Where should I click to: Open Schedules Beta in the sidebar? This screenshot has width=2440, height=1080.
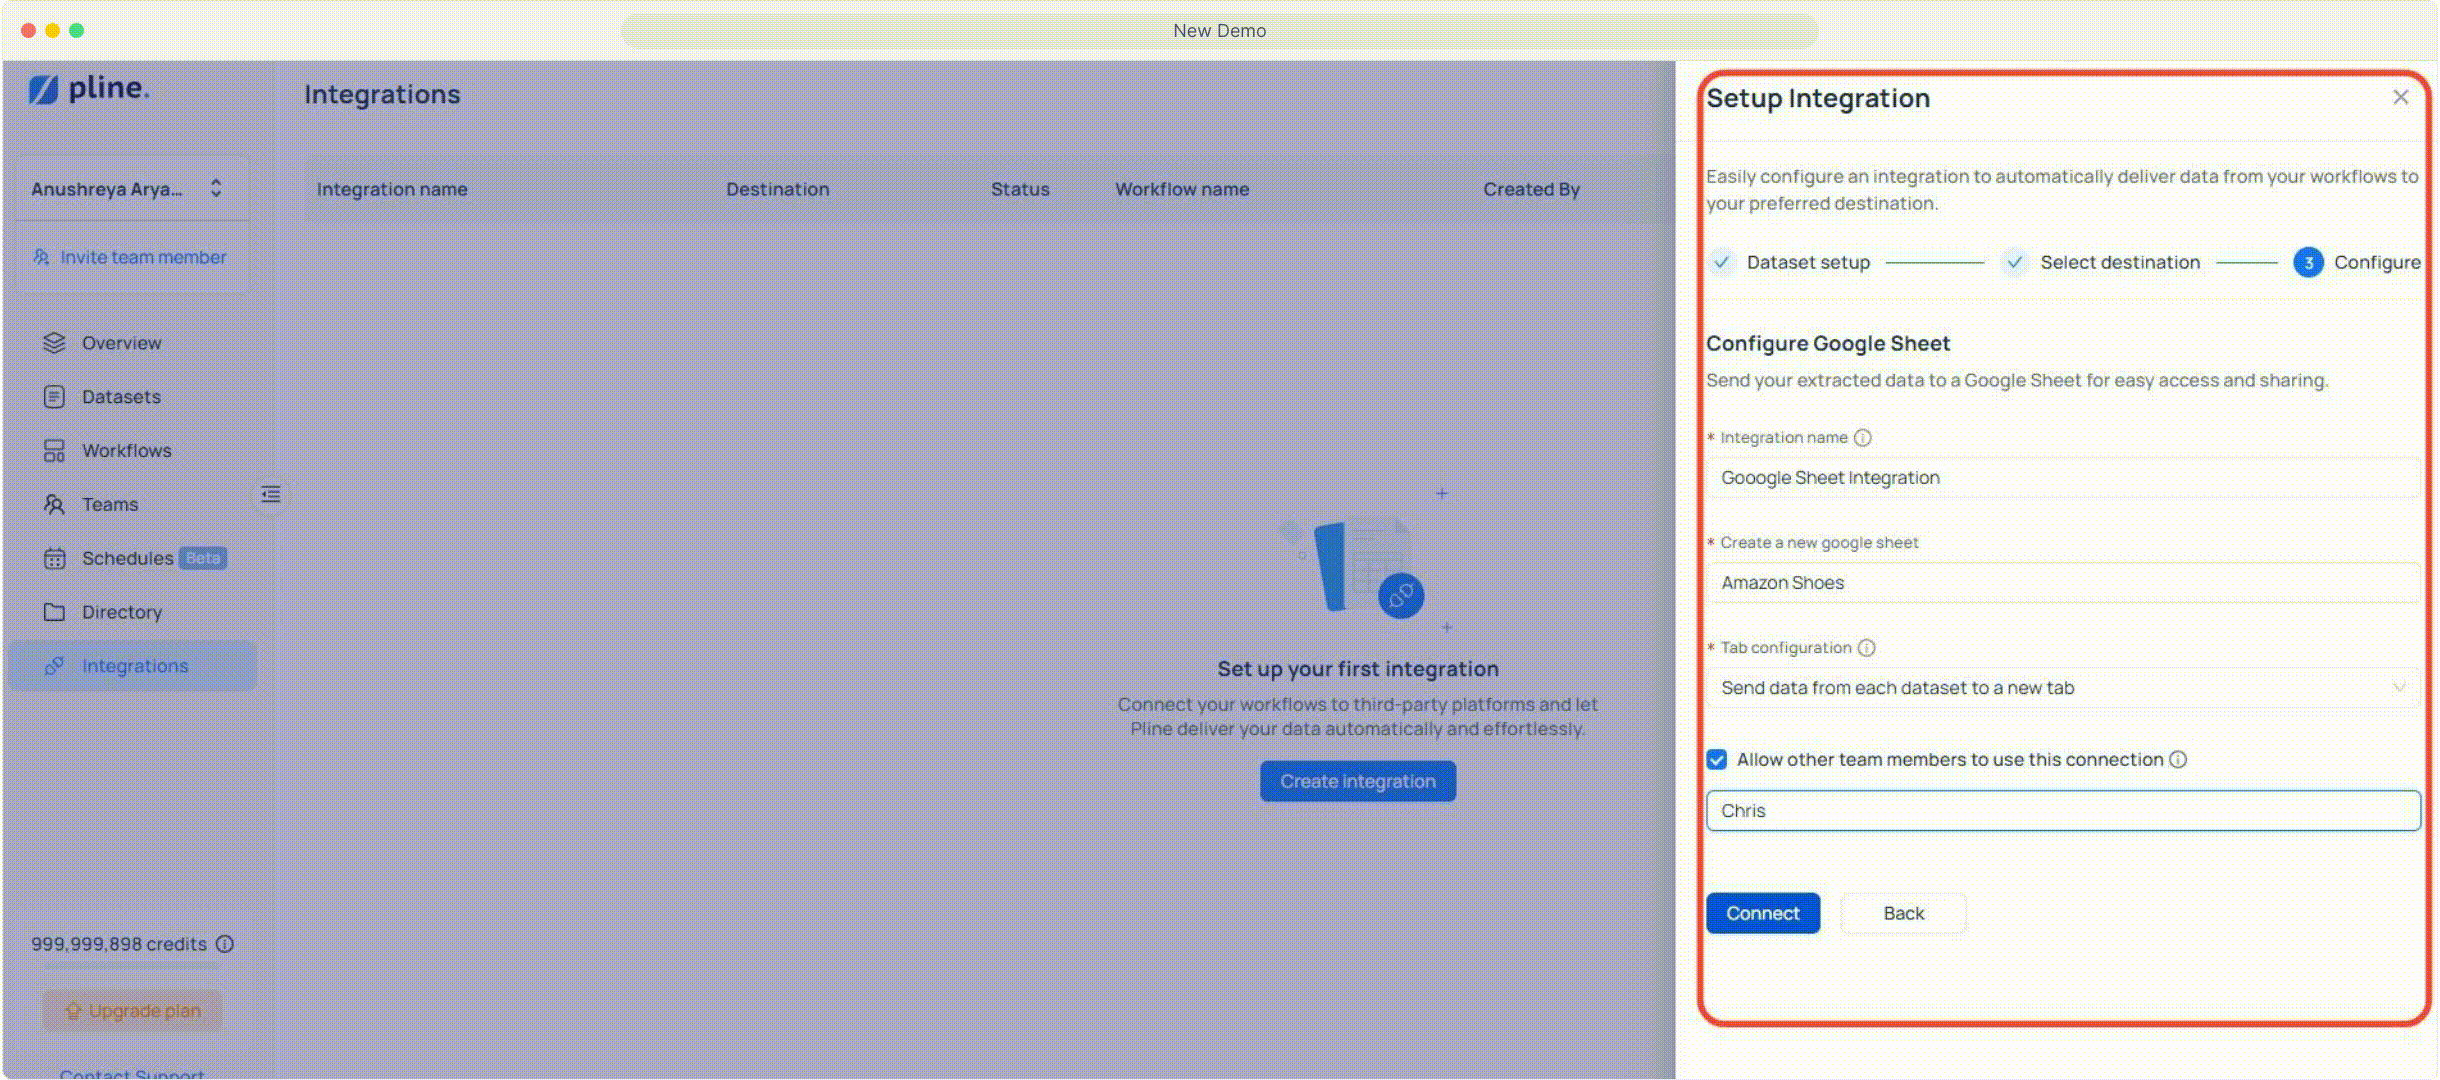(127, 558)
